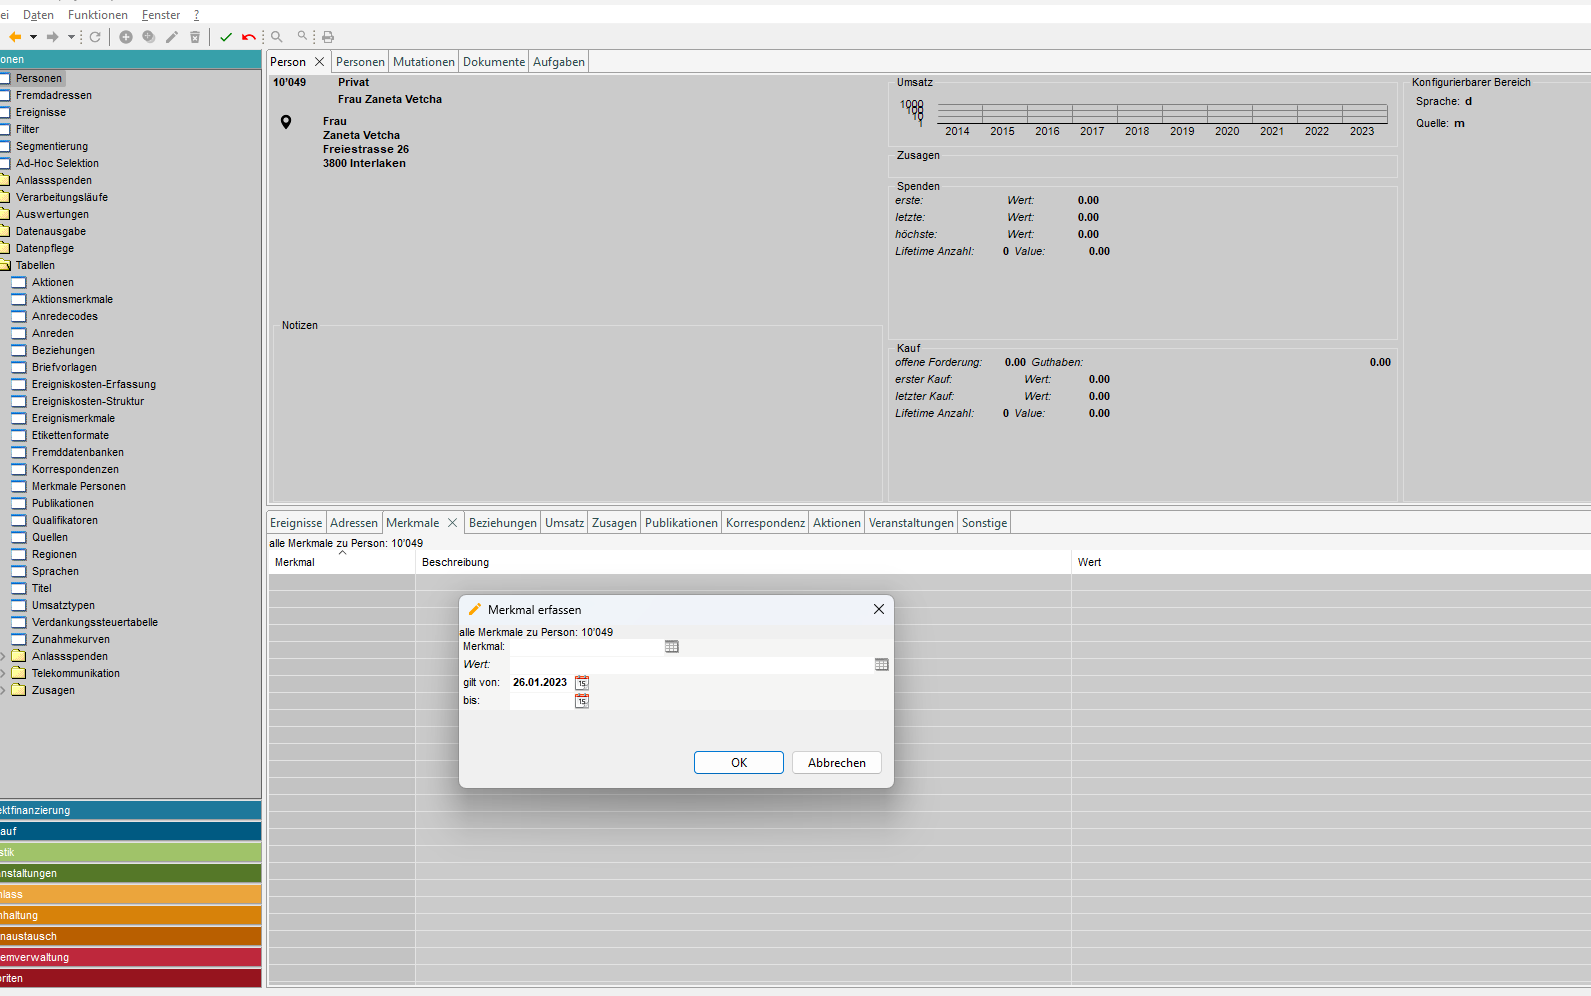
Task: Open calendar picker for 'bis' date
Action: pos(582,701)
